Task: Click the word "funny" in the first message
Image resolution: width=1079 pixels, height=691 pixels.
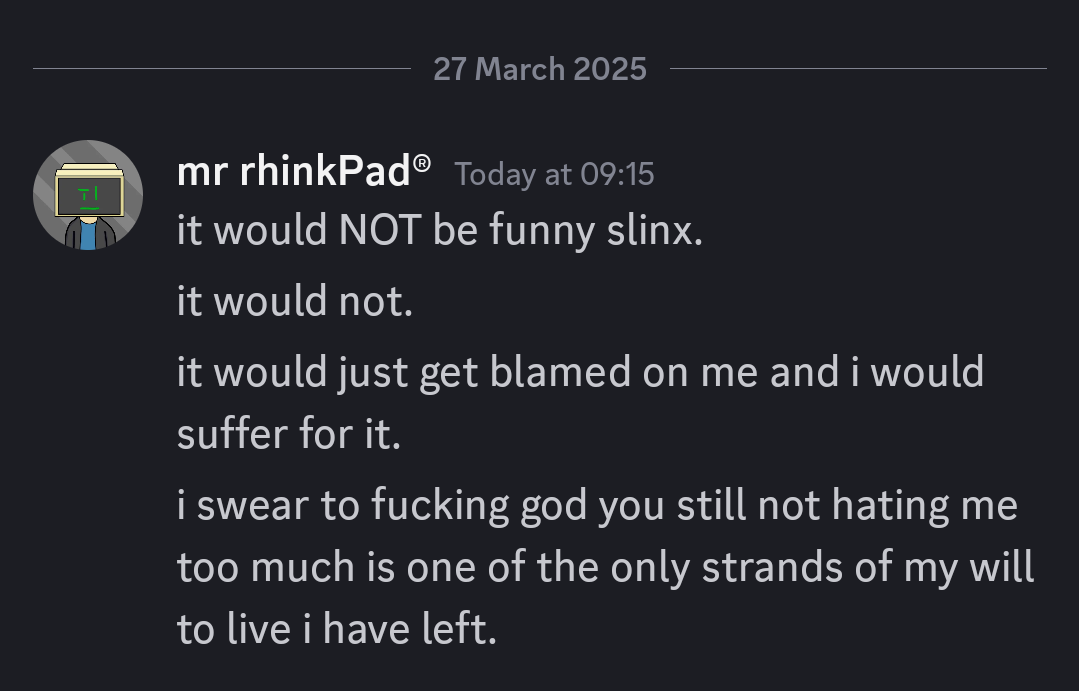Action: (541, 231)
